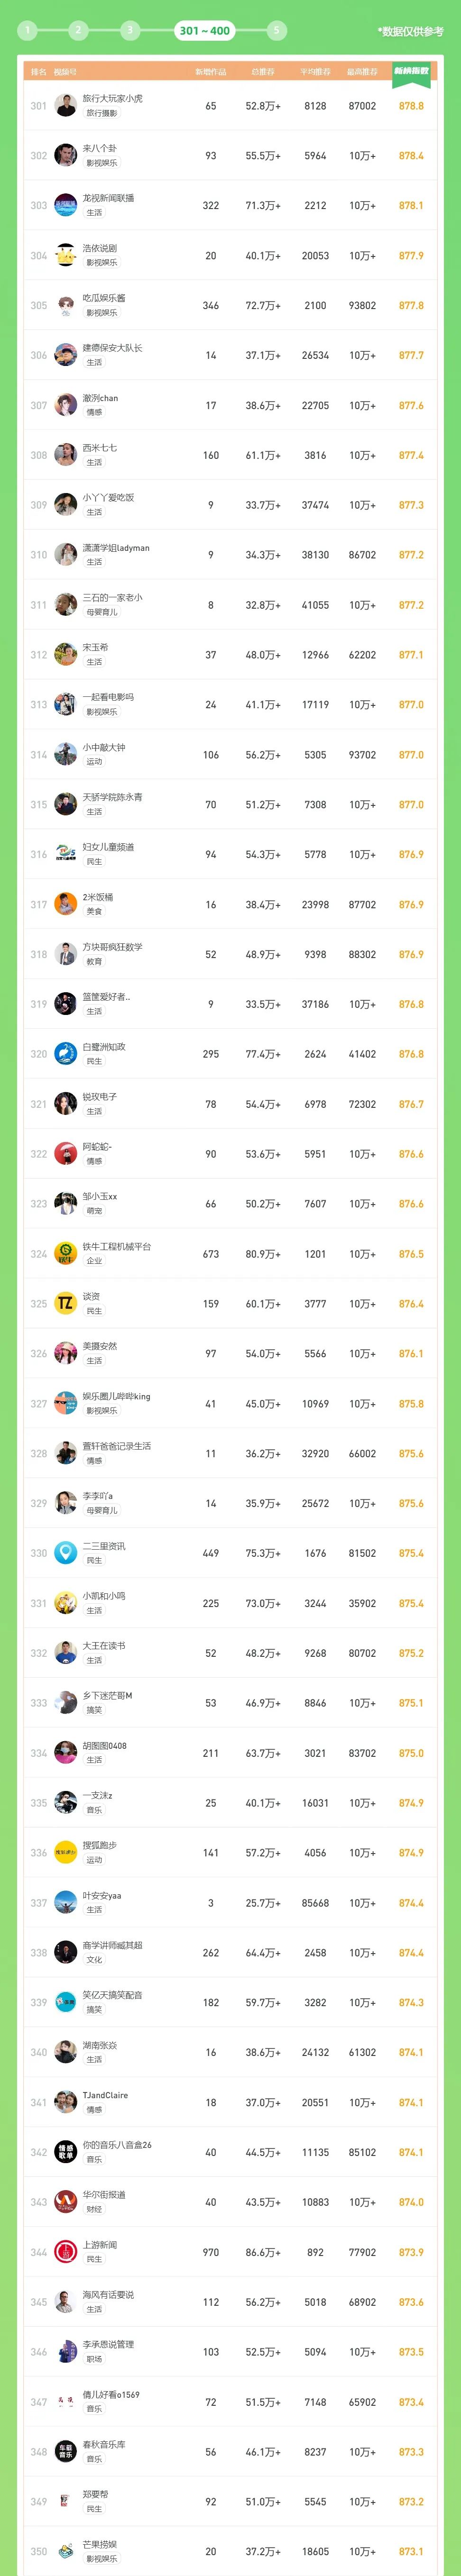Image resolution: width=461 pixels, height=2576 pixels.
Task: Go to pagination page 1
Action: coord(28,30)
